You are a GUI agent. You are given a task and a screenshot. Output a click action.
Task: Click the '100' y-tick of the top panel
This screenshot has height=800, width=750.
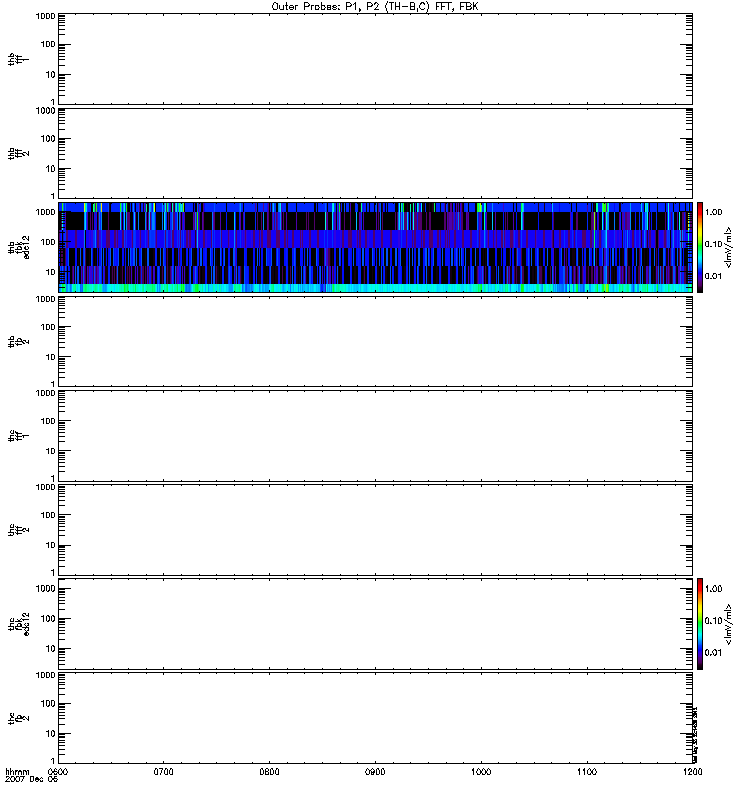(48, 44)
